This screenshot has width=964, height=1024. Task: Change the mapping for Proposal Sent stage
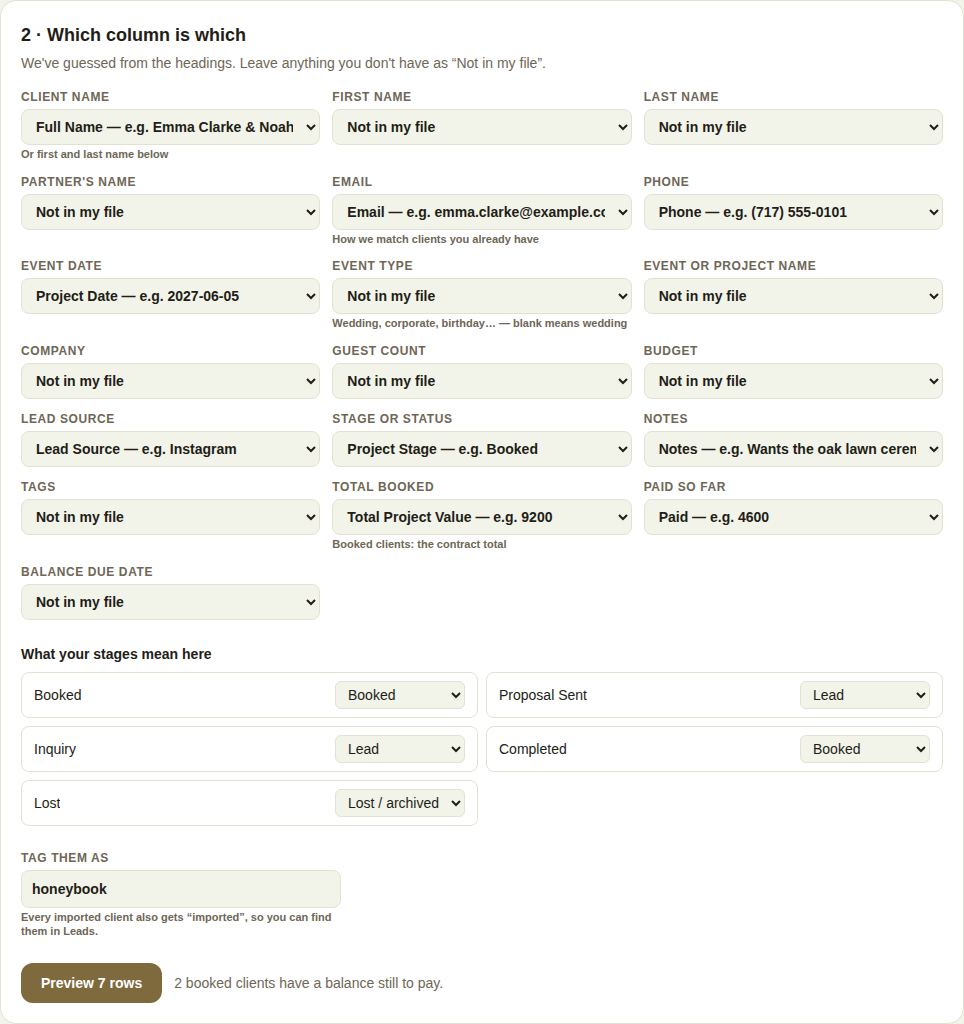(x=865, y=695)
